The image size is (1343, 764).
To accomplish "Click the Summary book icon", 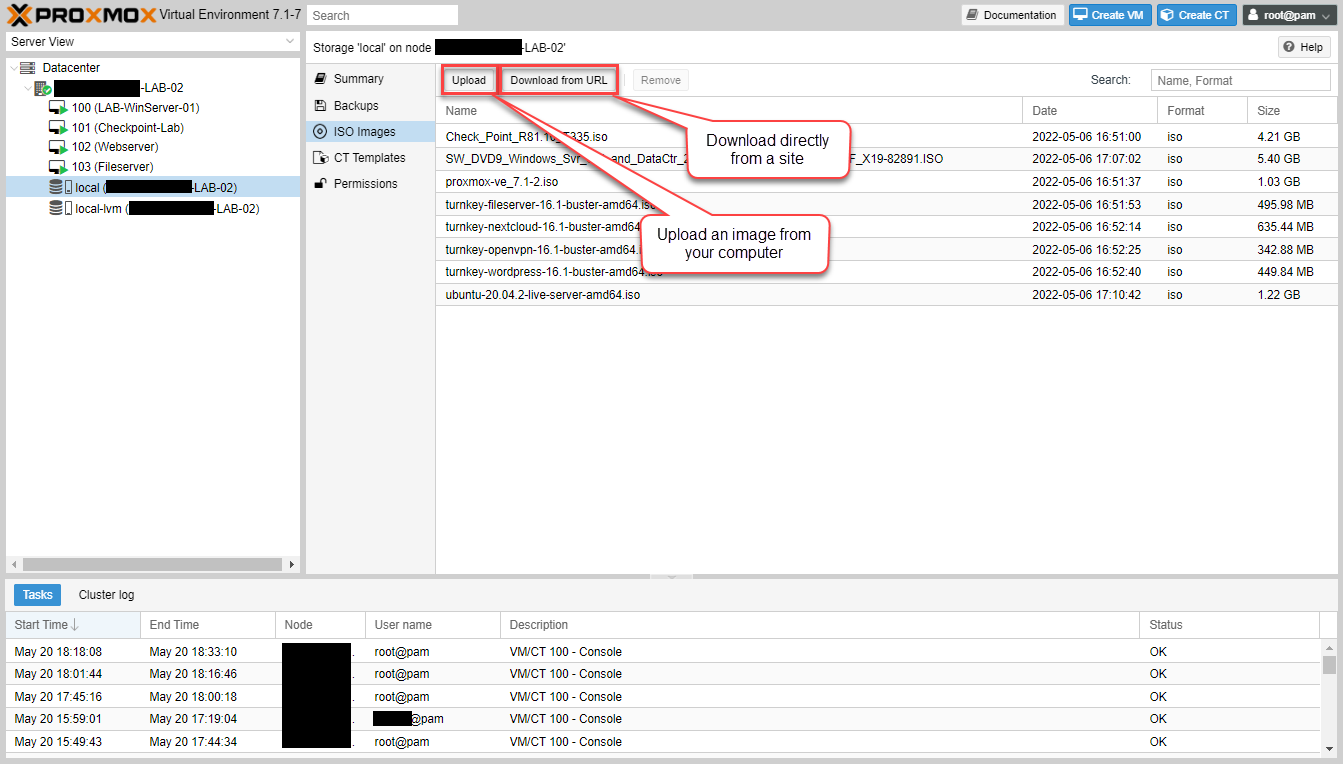I will 320,79.
